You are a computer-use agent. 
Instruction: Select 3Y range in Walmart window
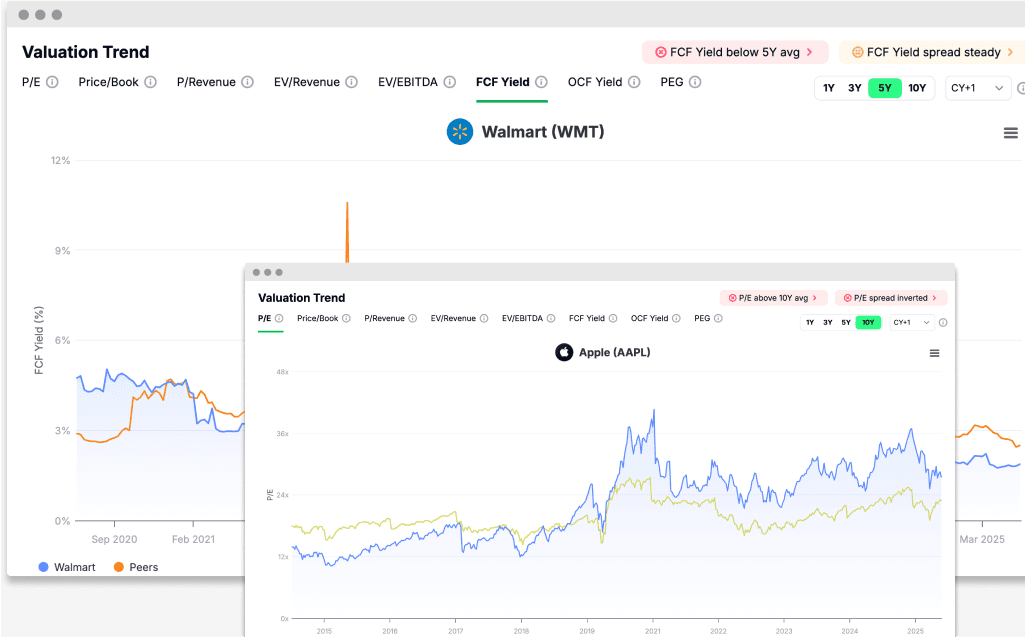(x=854, y=88)
